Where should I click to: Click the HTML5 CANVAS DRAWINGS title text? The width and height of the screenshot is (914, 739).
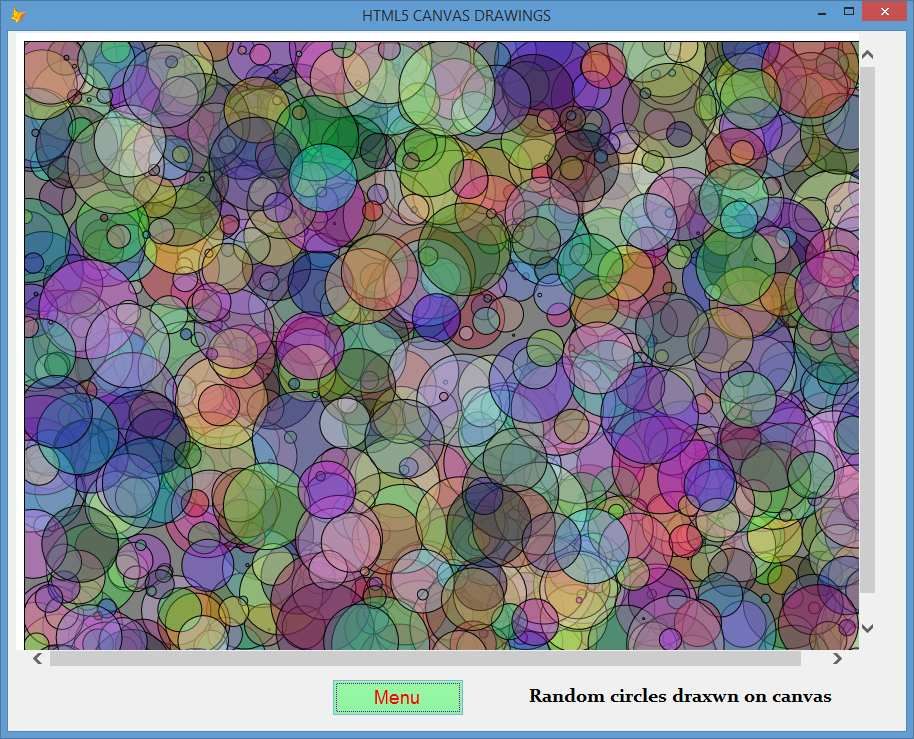coord(455,15)
